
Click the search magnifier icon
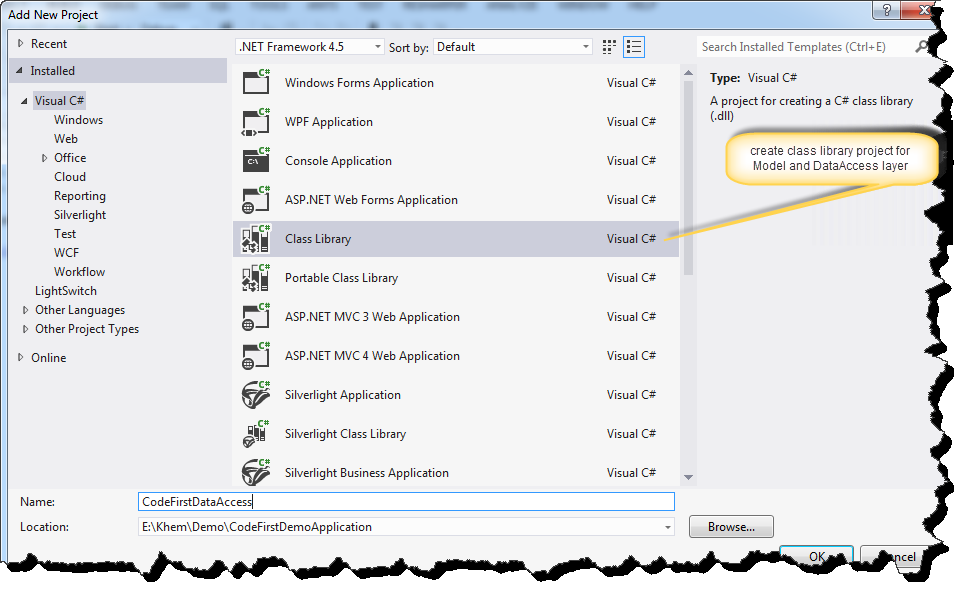pyautogui.click(x=922, y=46)
